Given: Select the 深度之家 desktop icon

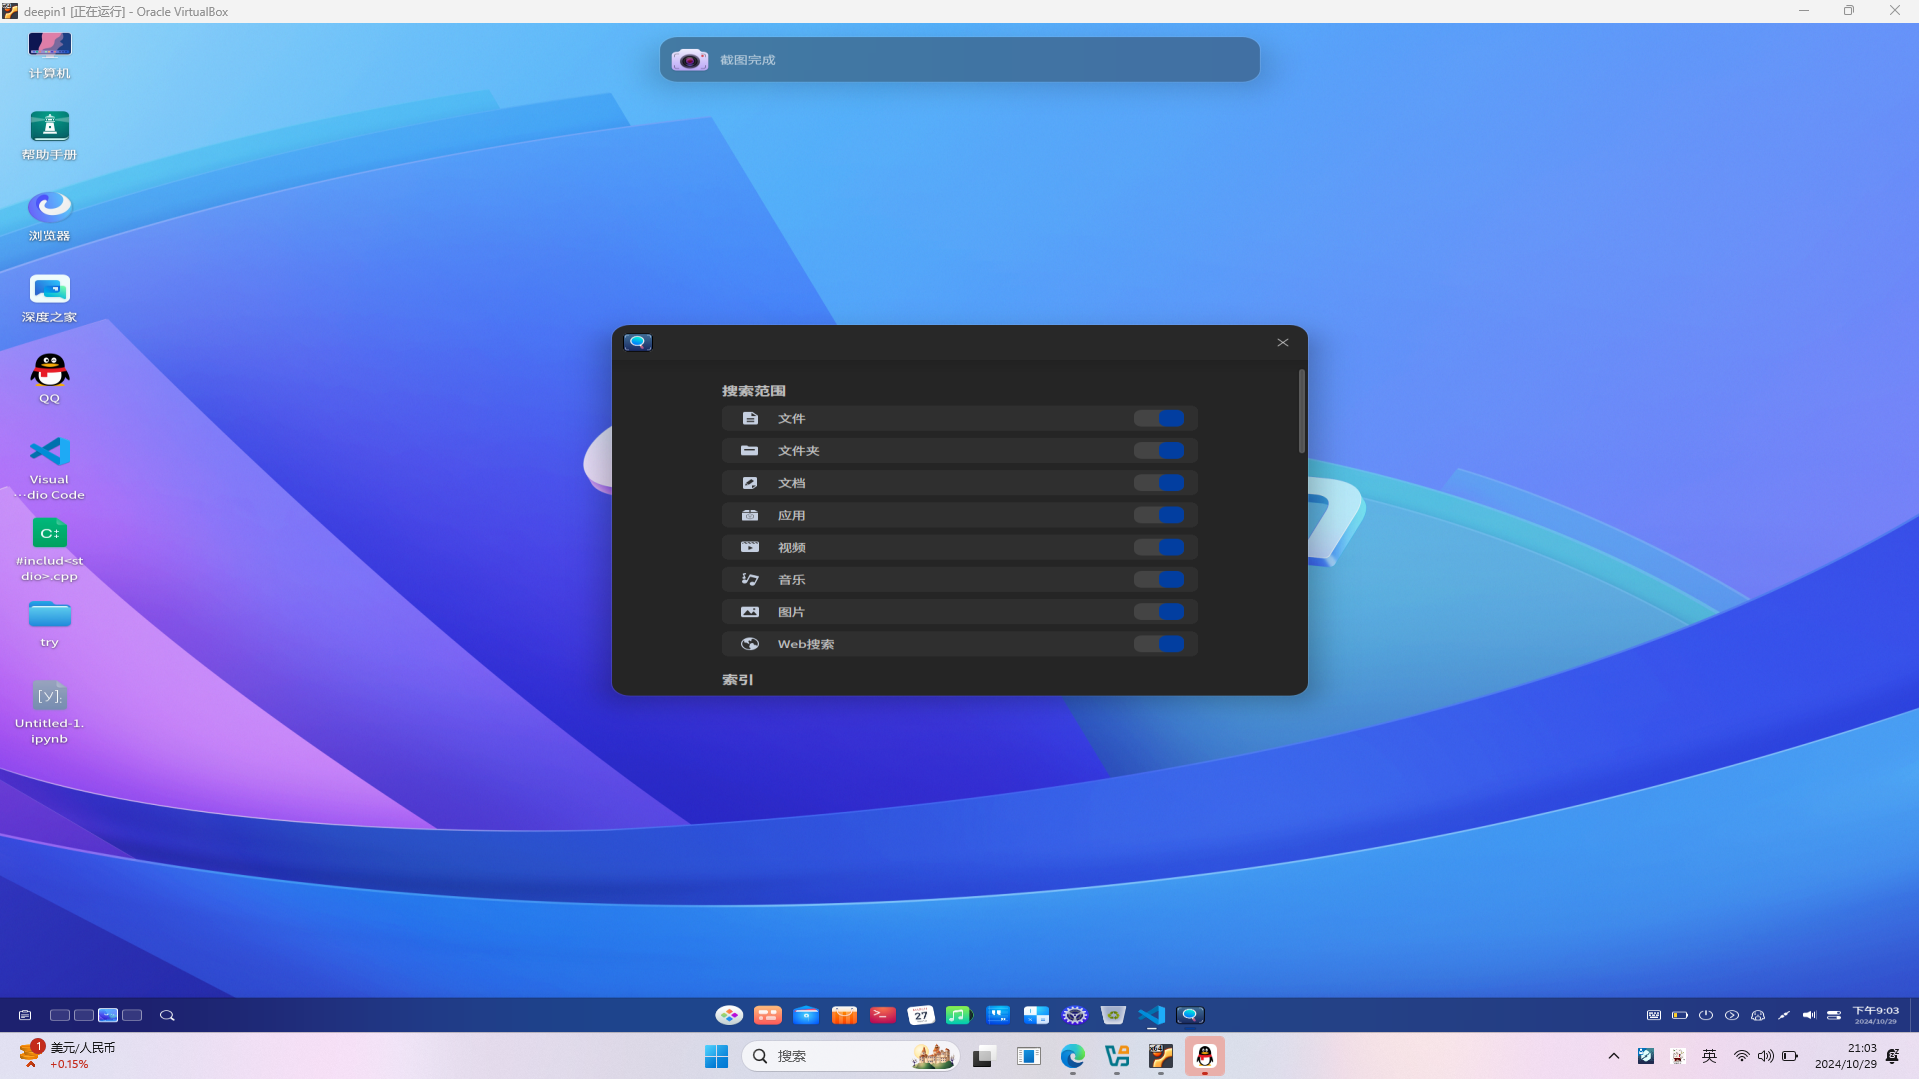Looking at the screenshot, I should click(x=49, y=298).
